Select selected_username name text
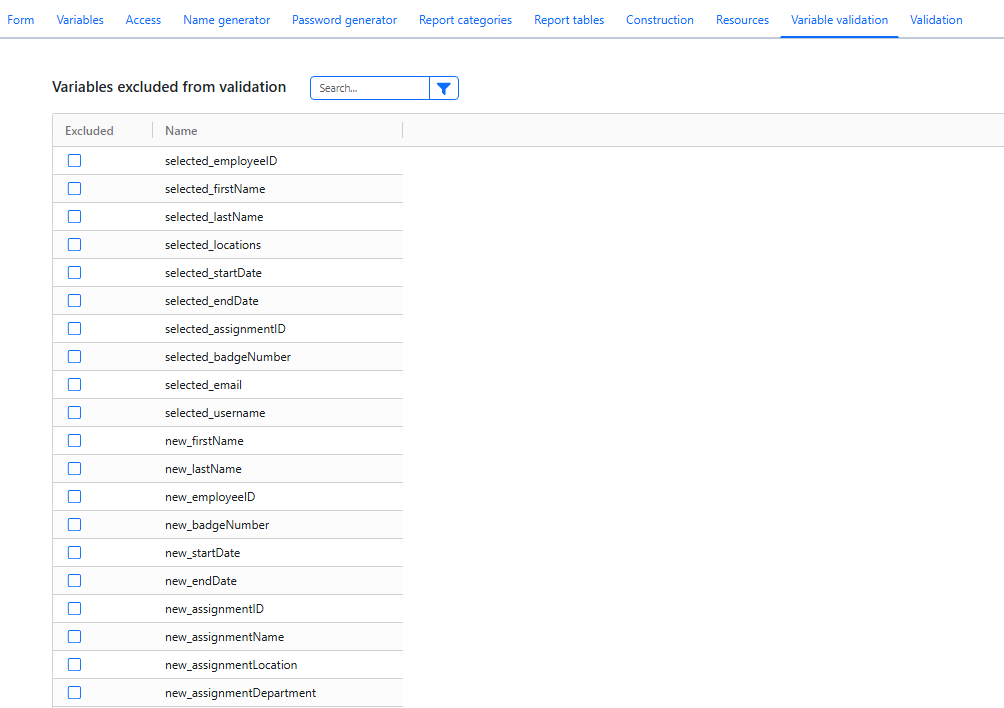 pos(215,414)
